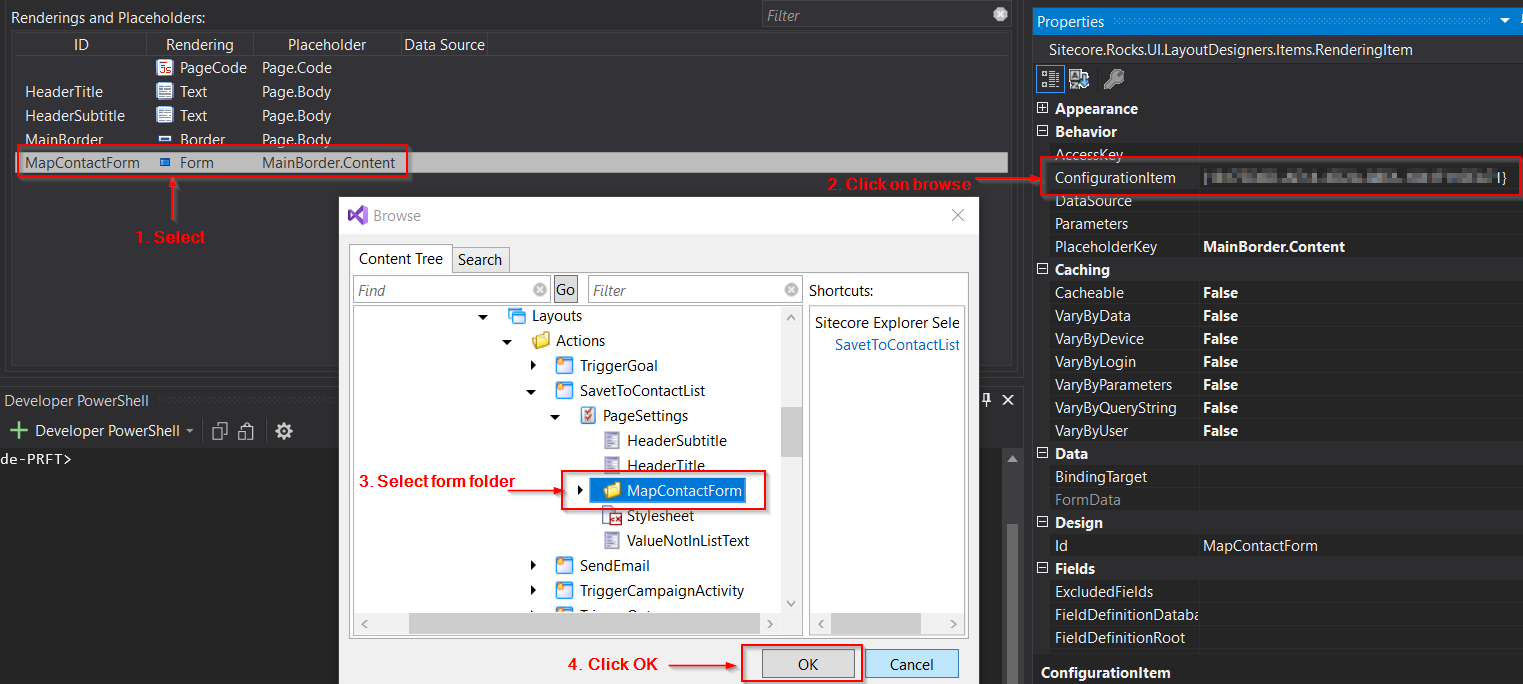Clear the Renderings filter field
This screenshot has height=684, width=1523.
pos(1000,15)
